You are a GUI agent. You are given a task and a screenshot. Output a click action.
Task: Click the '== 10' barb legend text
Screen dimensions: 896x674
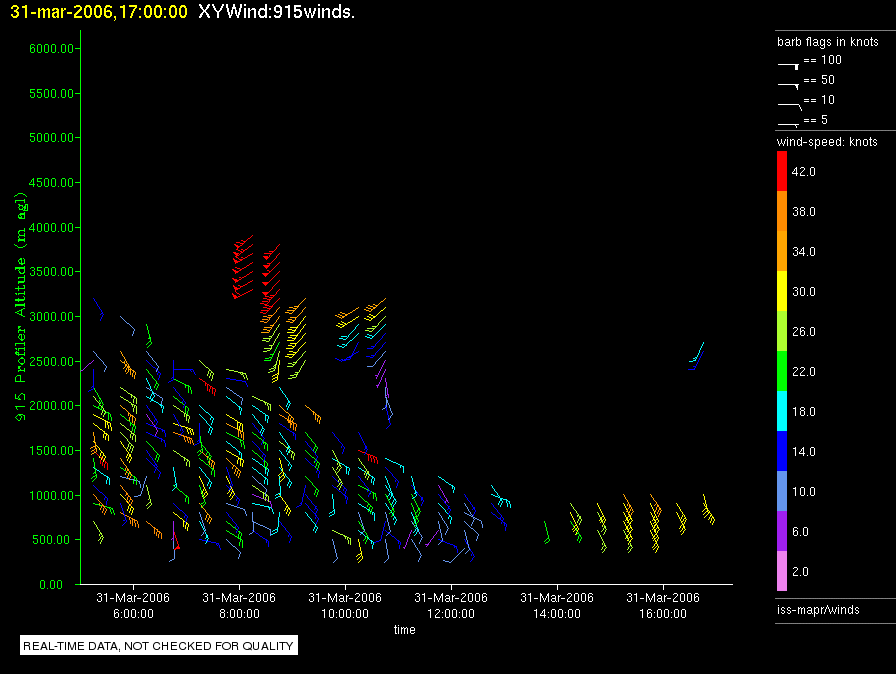[819, 100]
